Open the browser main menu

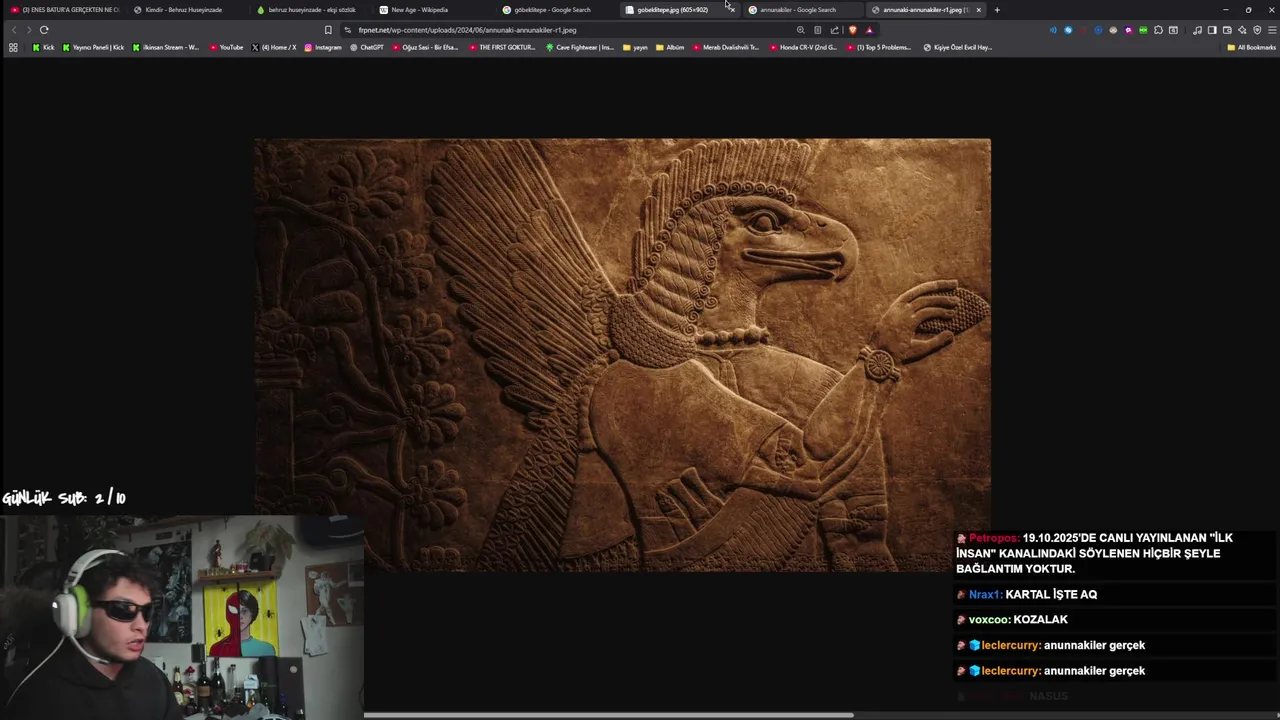click(1271, 30)
